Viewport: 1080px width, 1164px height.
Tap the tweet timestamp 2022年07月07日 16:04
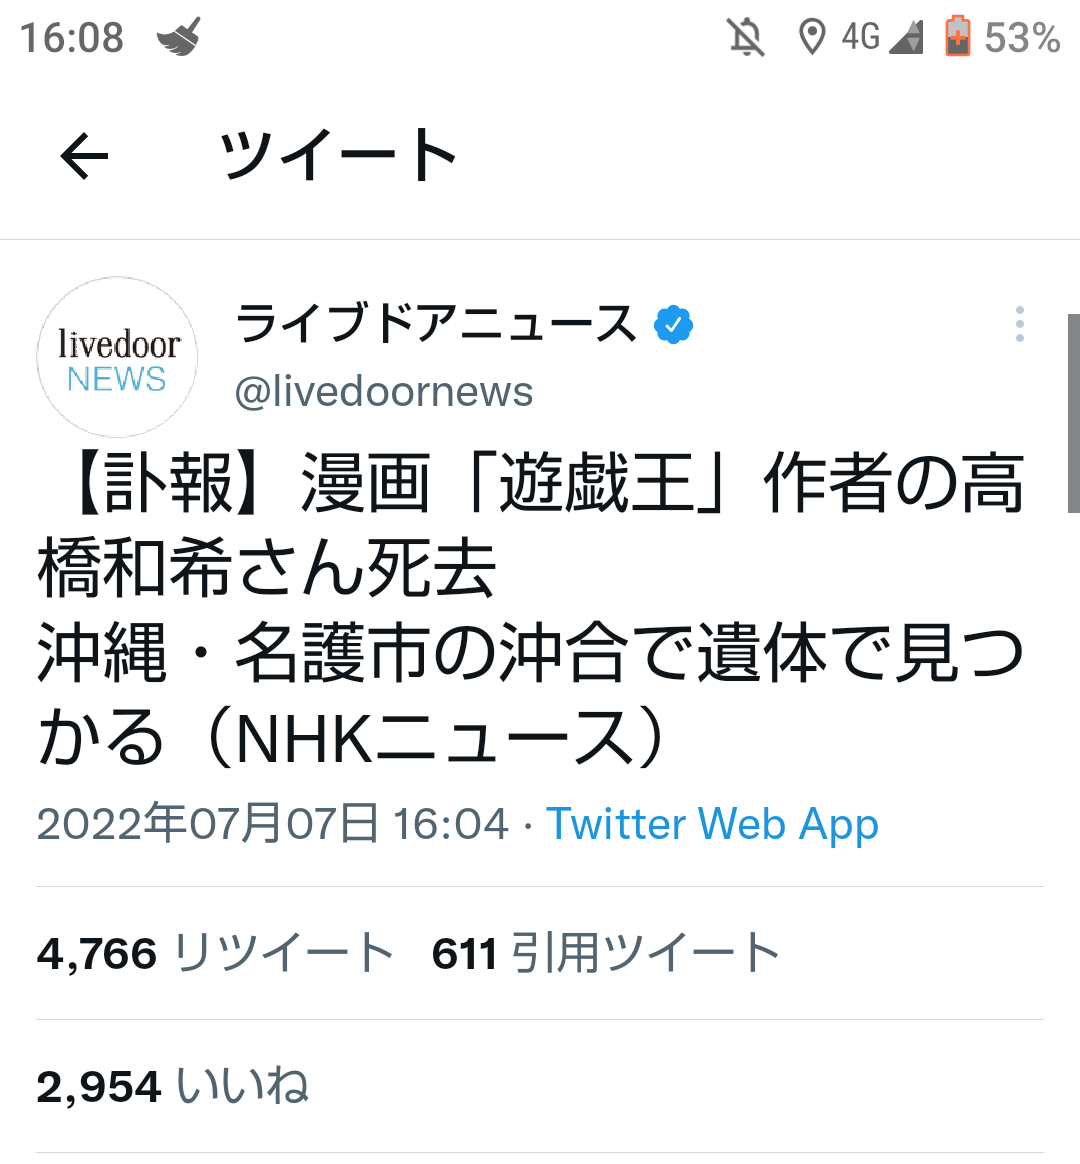273,824
